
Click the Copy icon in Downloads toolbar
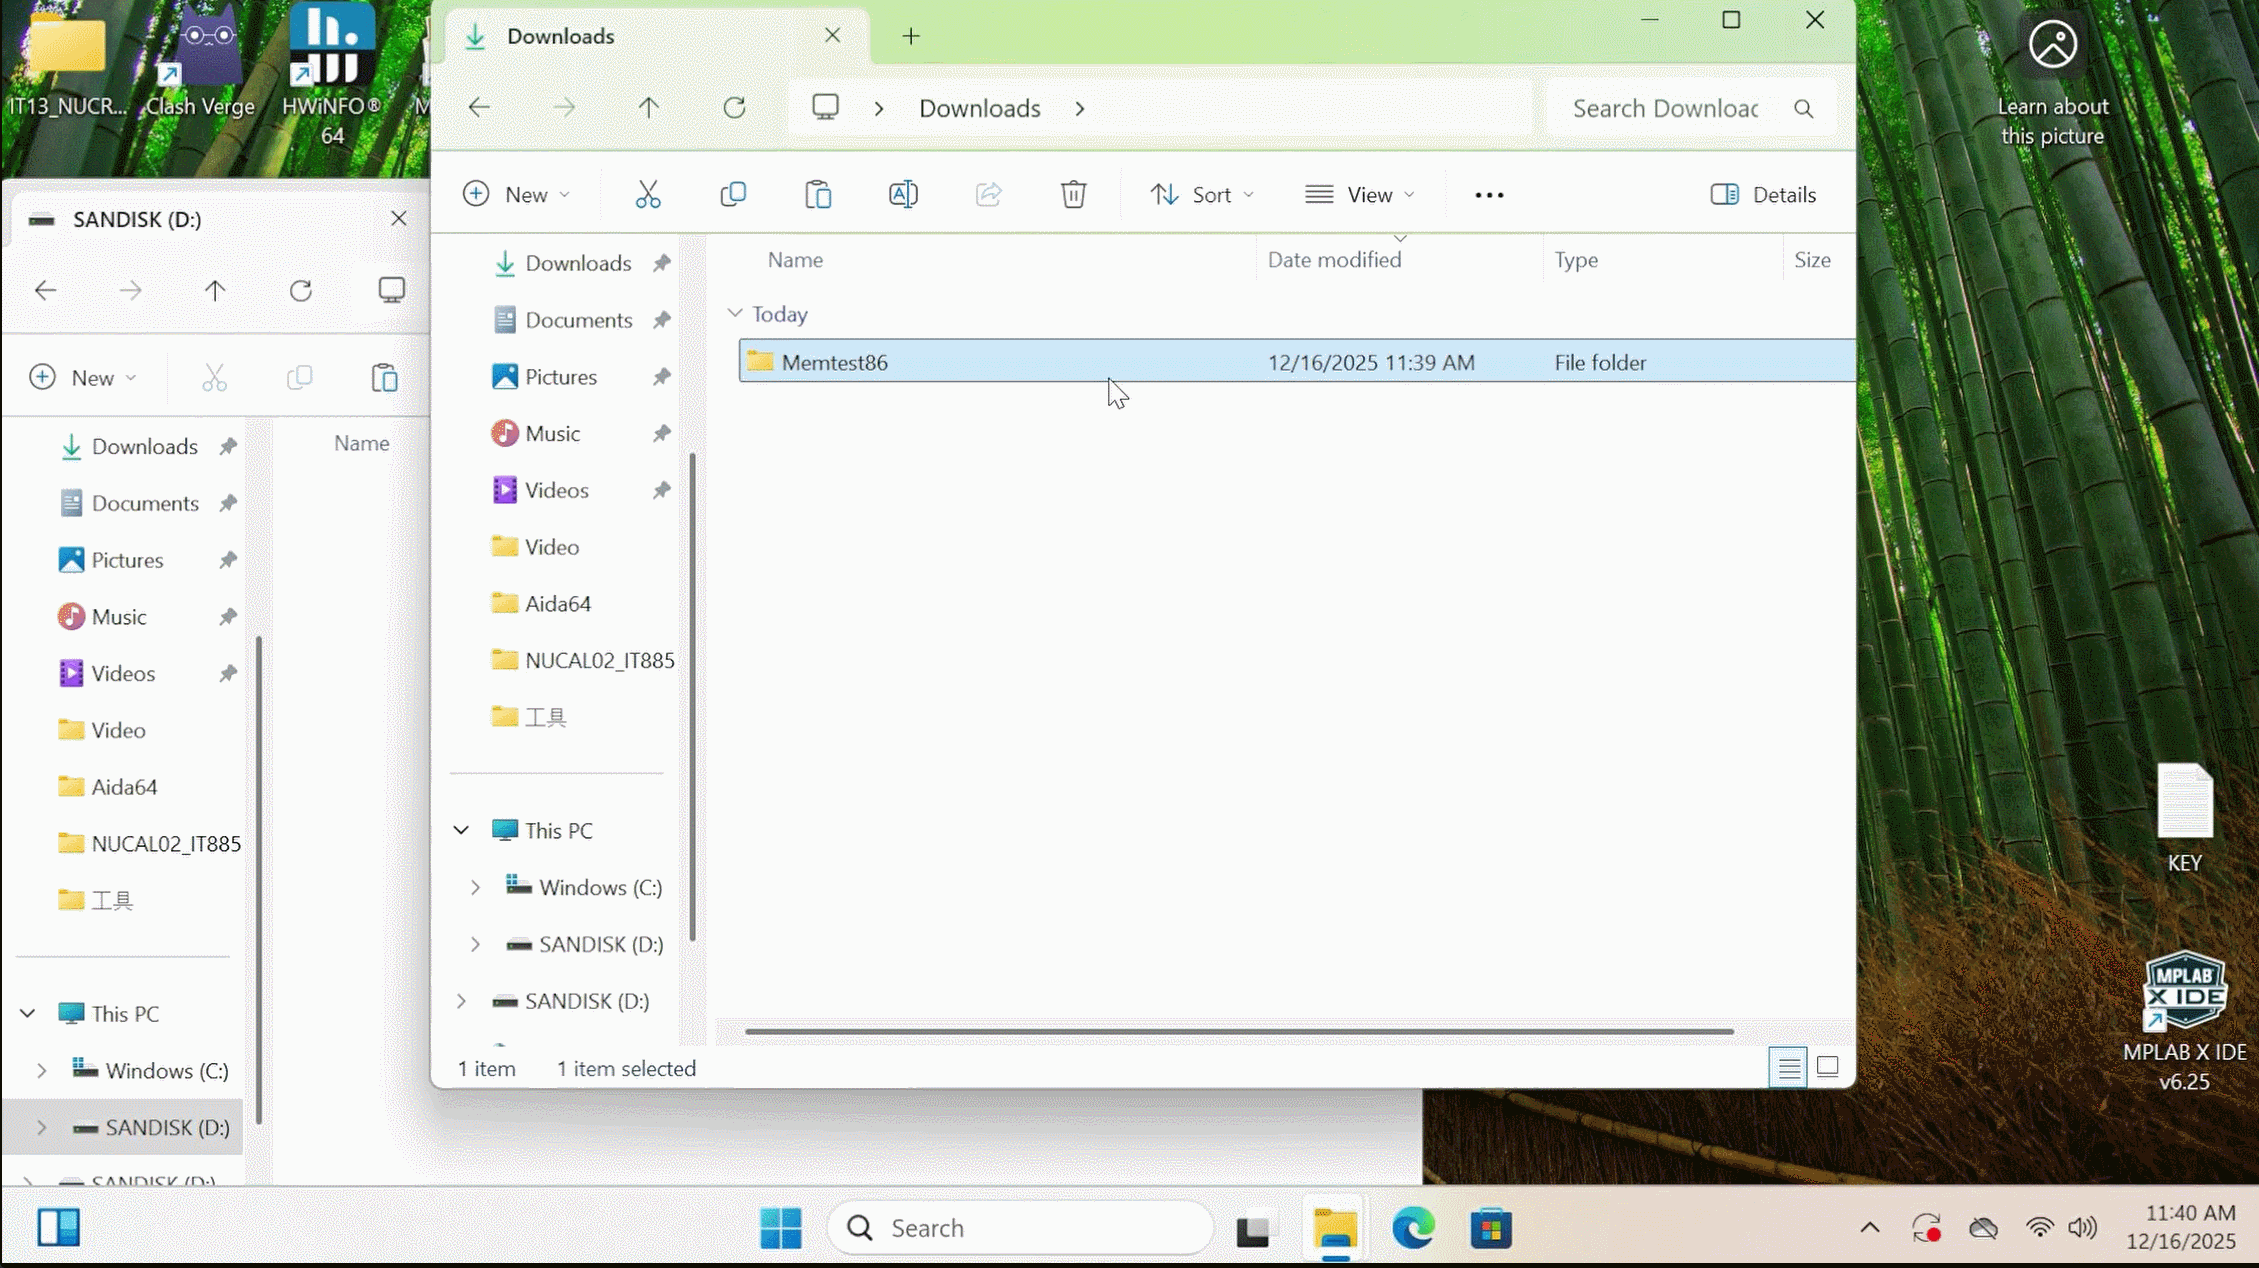(x=733, y=194)
